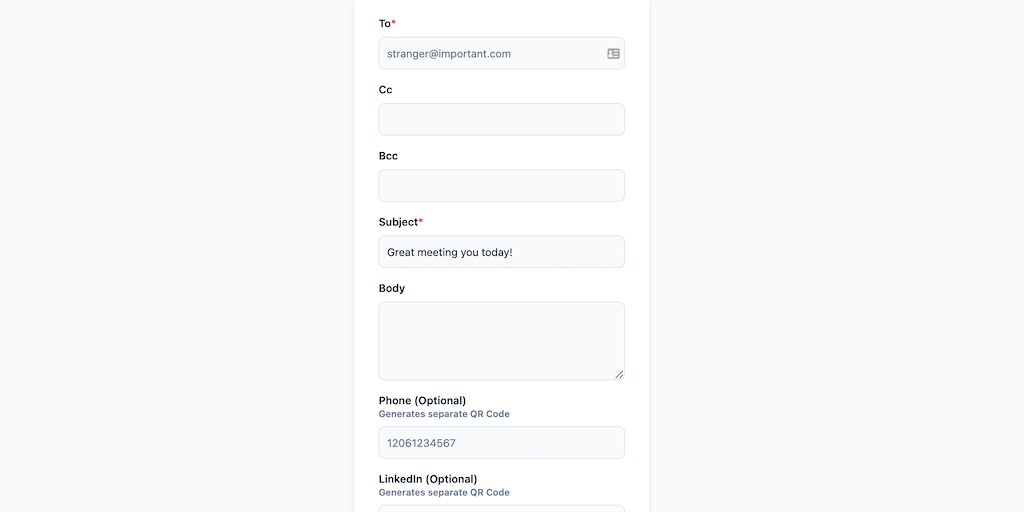This screenshot has height=512, width=1024.
Task: Focus the LinkedIn input at the bottom edge
Action: coord(501,508)
